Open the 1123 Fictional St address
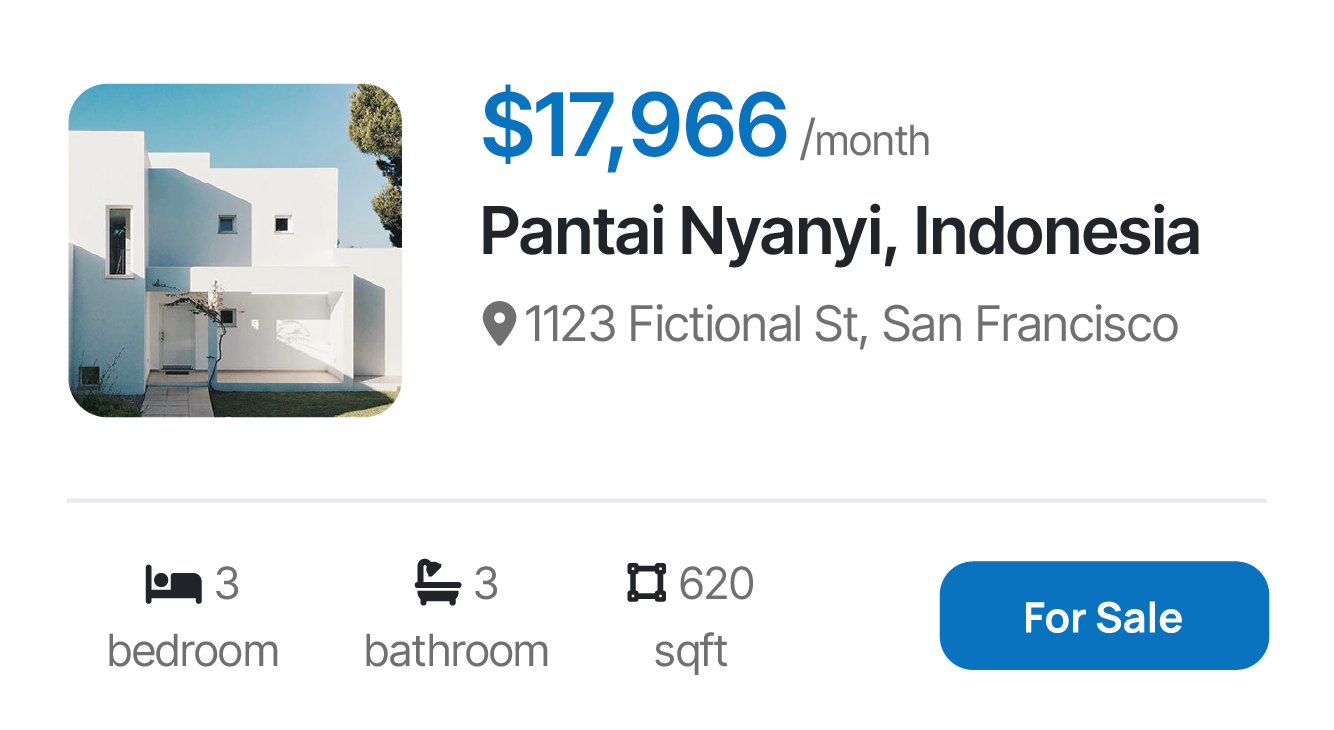 tap(852, 324)
